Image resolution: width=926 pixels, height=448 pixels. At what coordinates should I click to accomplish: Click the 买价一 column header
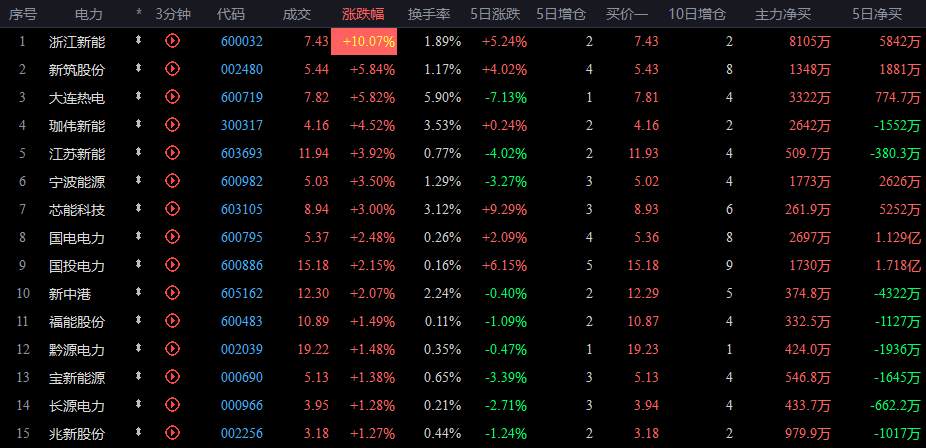tap(627, 14)
